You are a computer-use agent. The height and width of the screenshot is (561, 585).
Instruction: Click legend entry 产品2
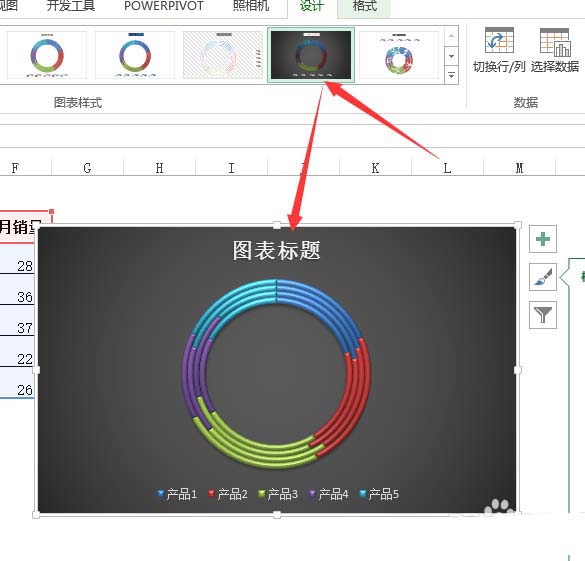(x=228, y=494)
